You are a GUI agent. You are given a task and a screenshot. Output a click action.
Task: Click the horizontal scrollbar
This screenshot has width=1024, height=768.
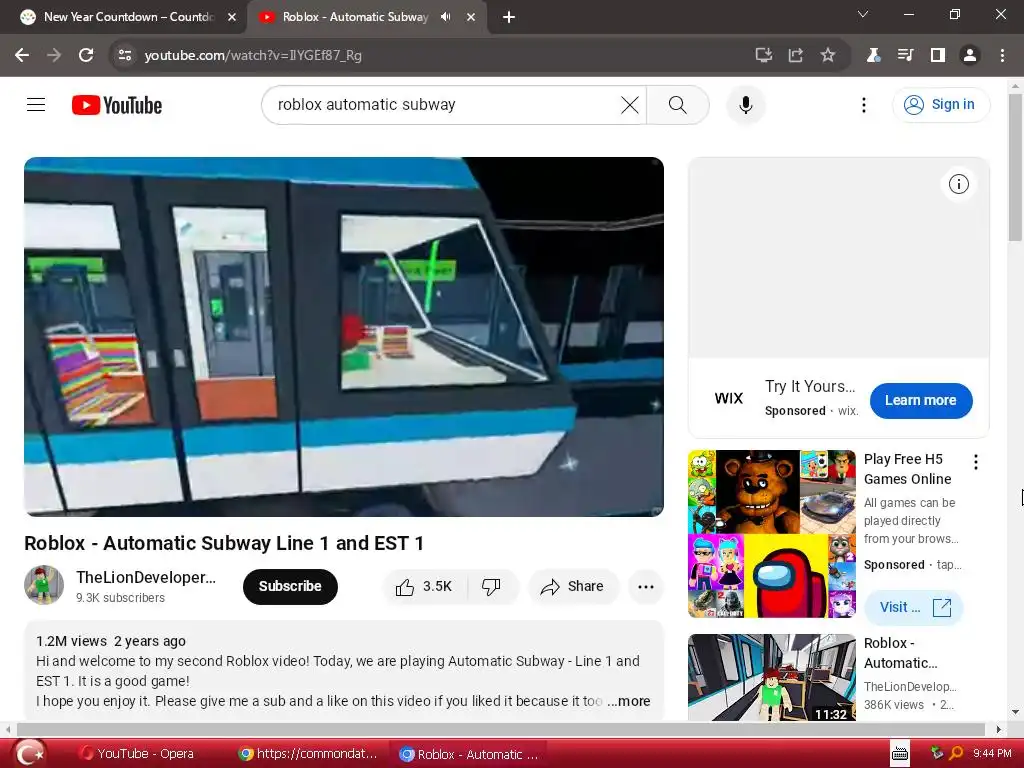click(x=501, y=729)
